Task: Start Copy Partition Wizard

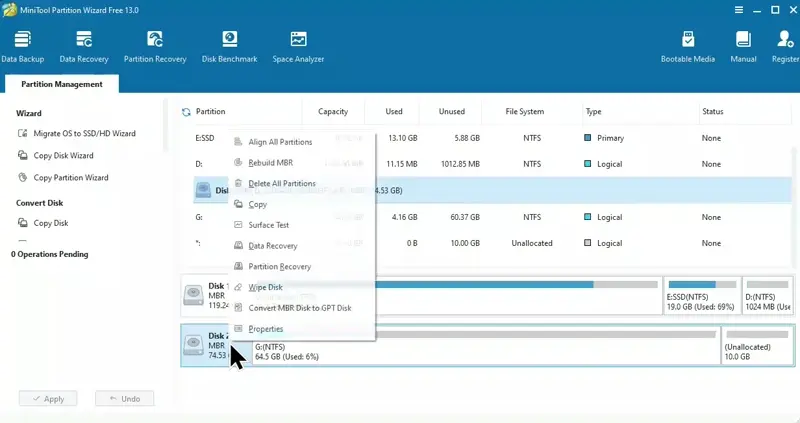Action: pos(63,178)
